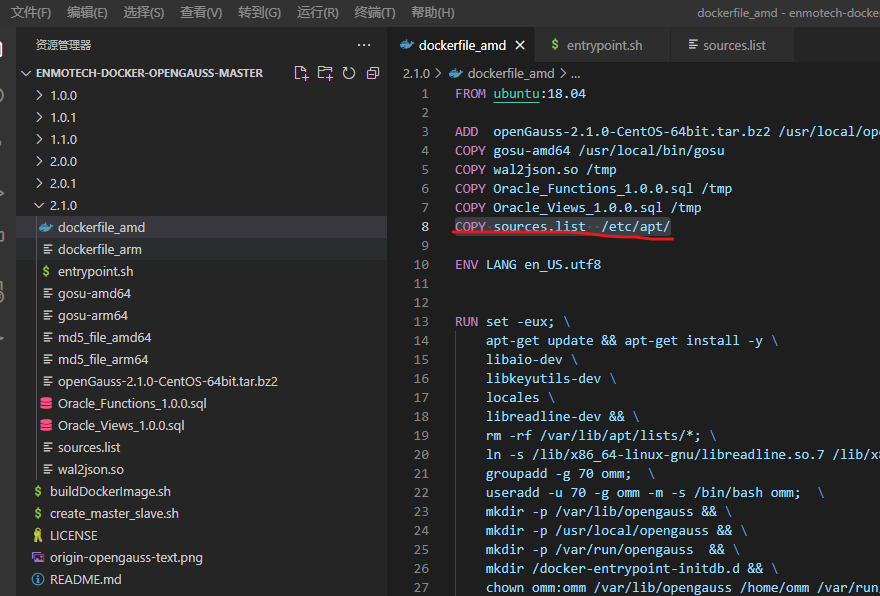
Task: Open the 文件(F) menu
Action: 31,12
